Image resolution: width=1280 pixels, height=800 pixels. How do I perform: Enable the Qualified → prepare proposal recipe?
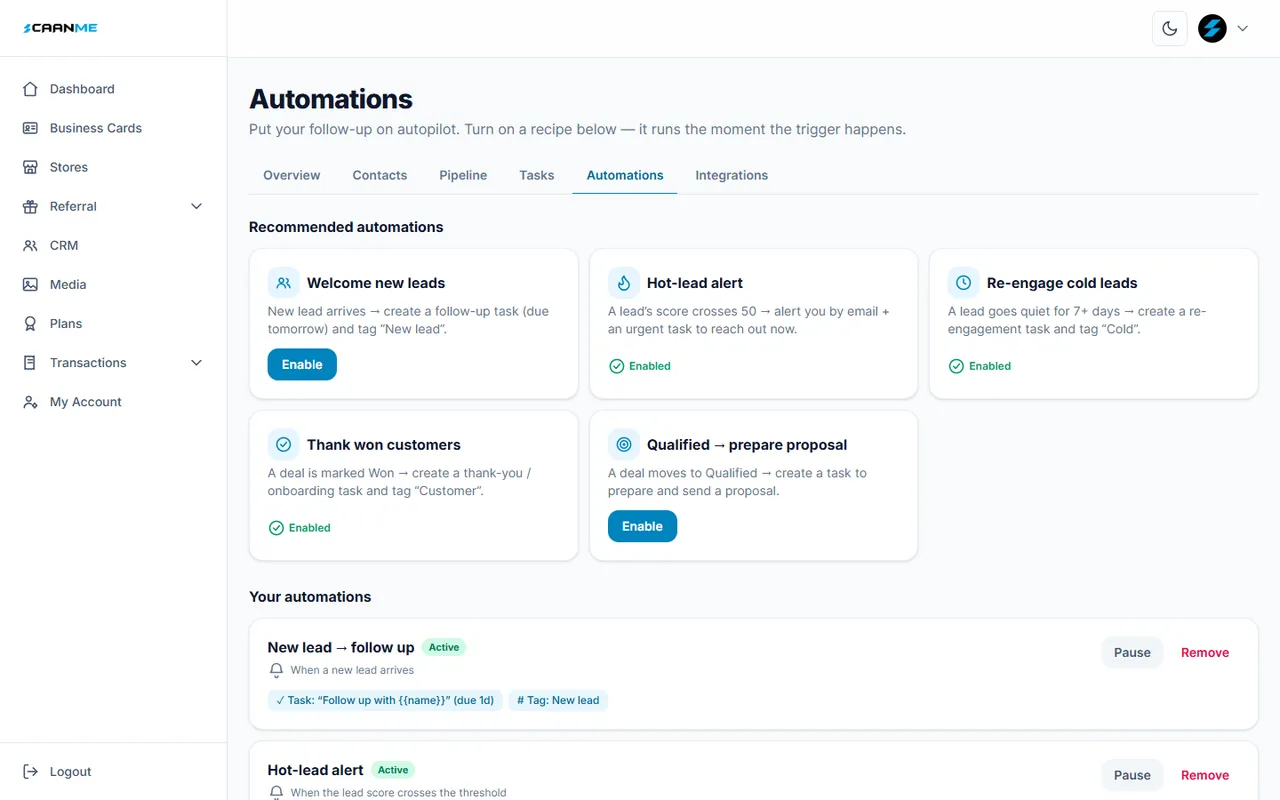tap(642, 526)
